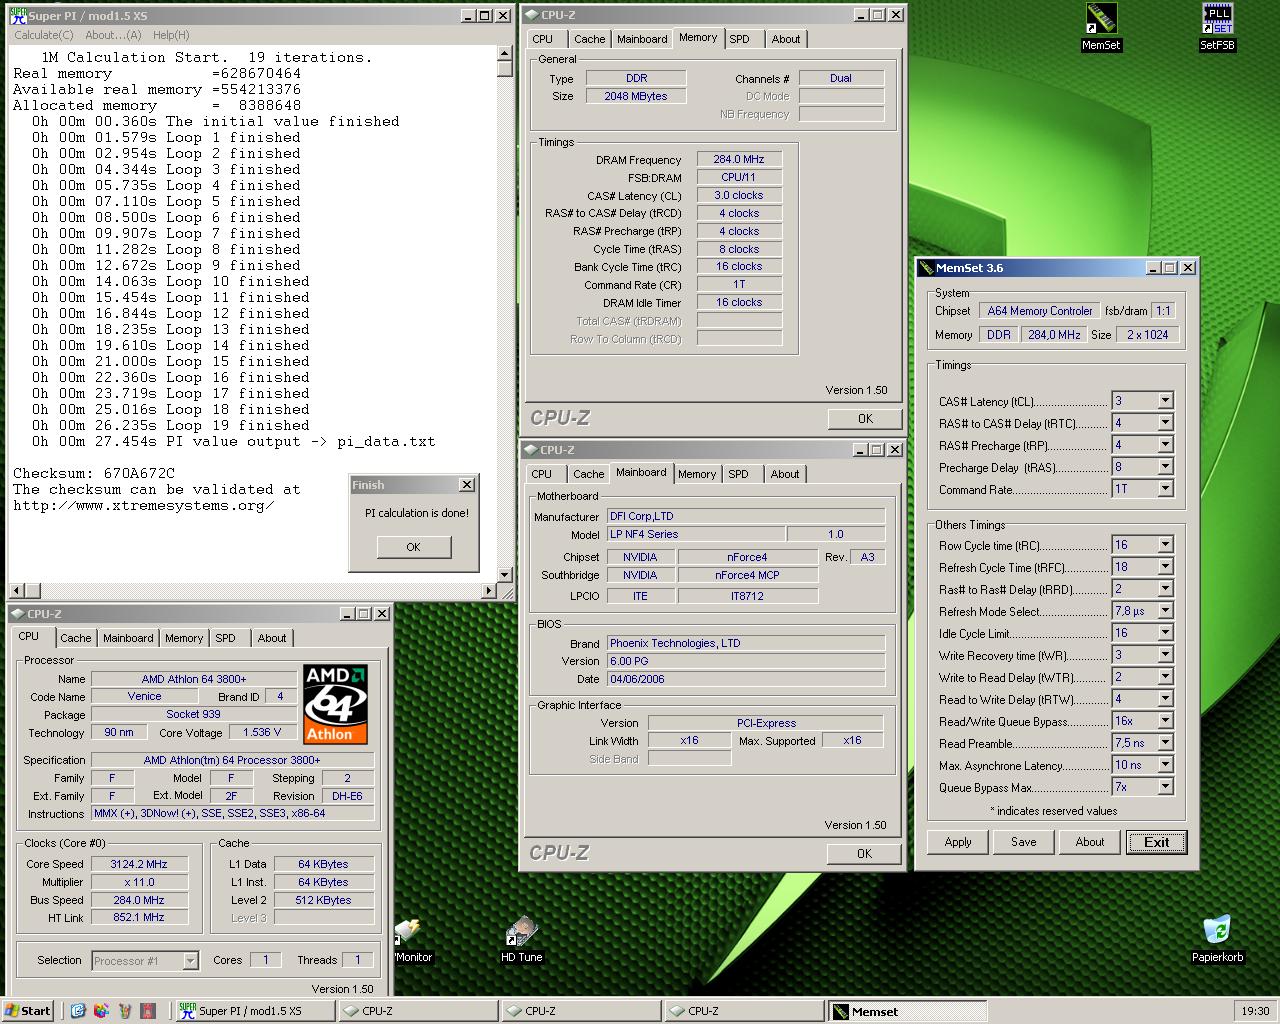Click Super PI horizontal scrollbar right arrow
This screenshot has height=1024, width=1280.
pos(489,591)
